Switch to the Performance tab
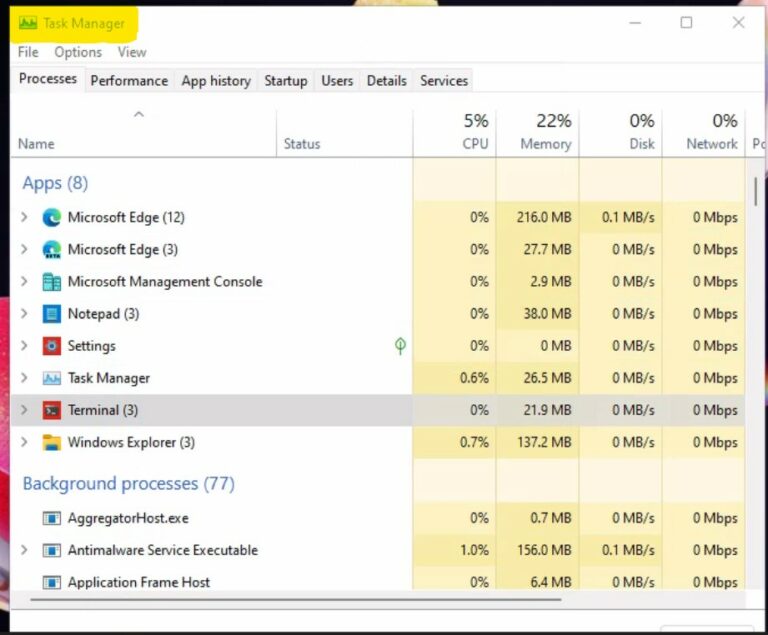This screenshot has height=635, width=768. [x=129, y=80]
